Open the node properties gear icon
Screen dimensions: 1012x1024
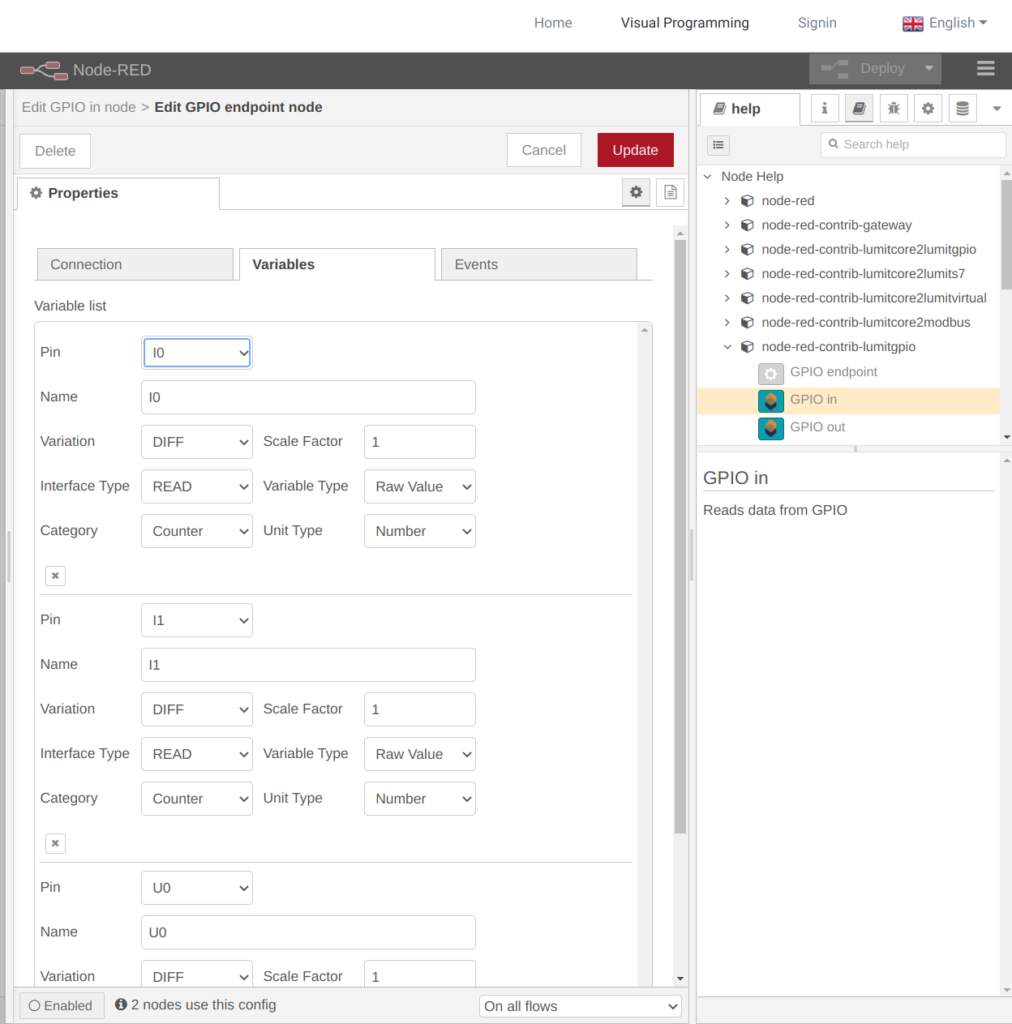(636, 192)
